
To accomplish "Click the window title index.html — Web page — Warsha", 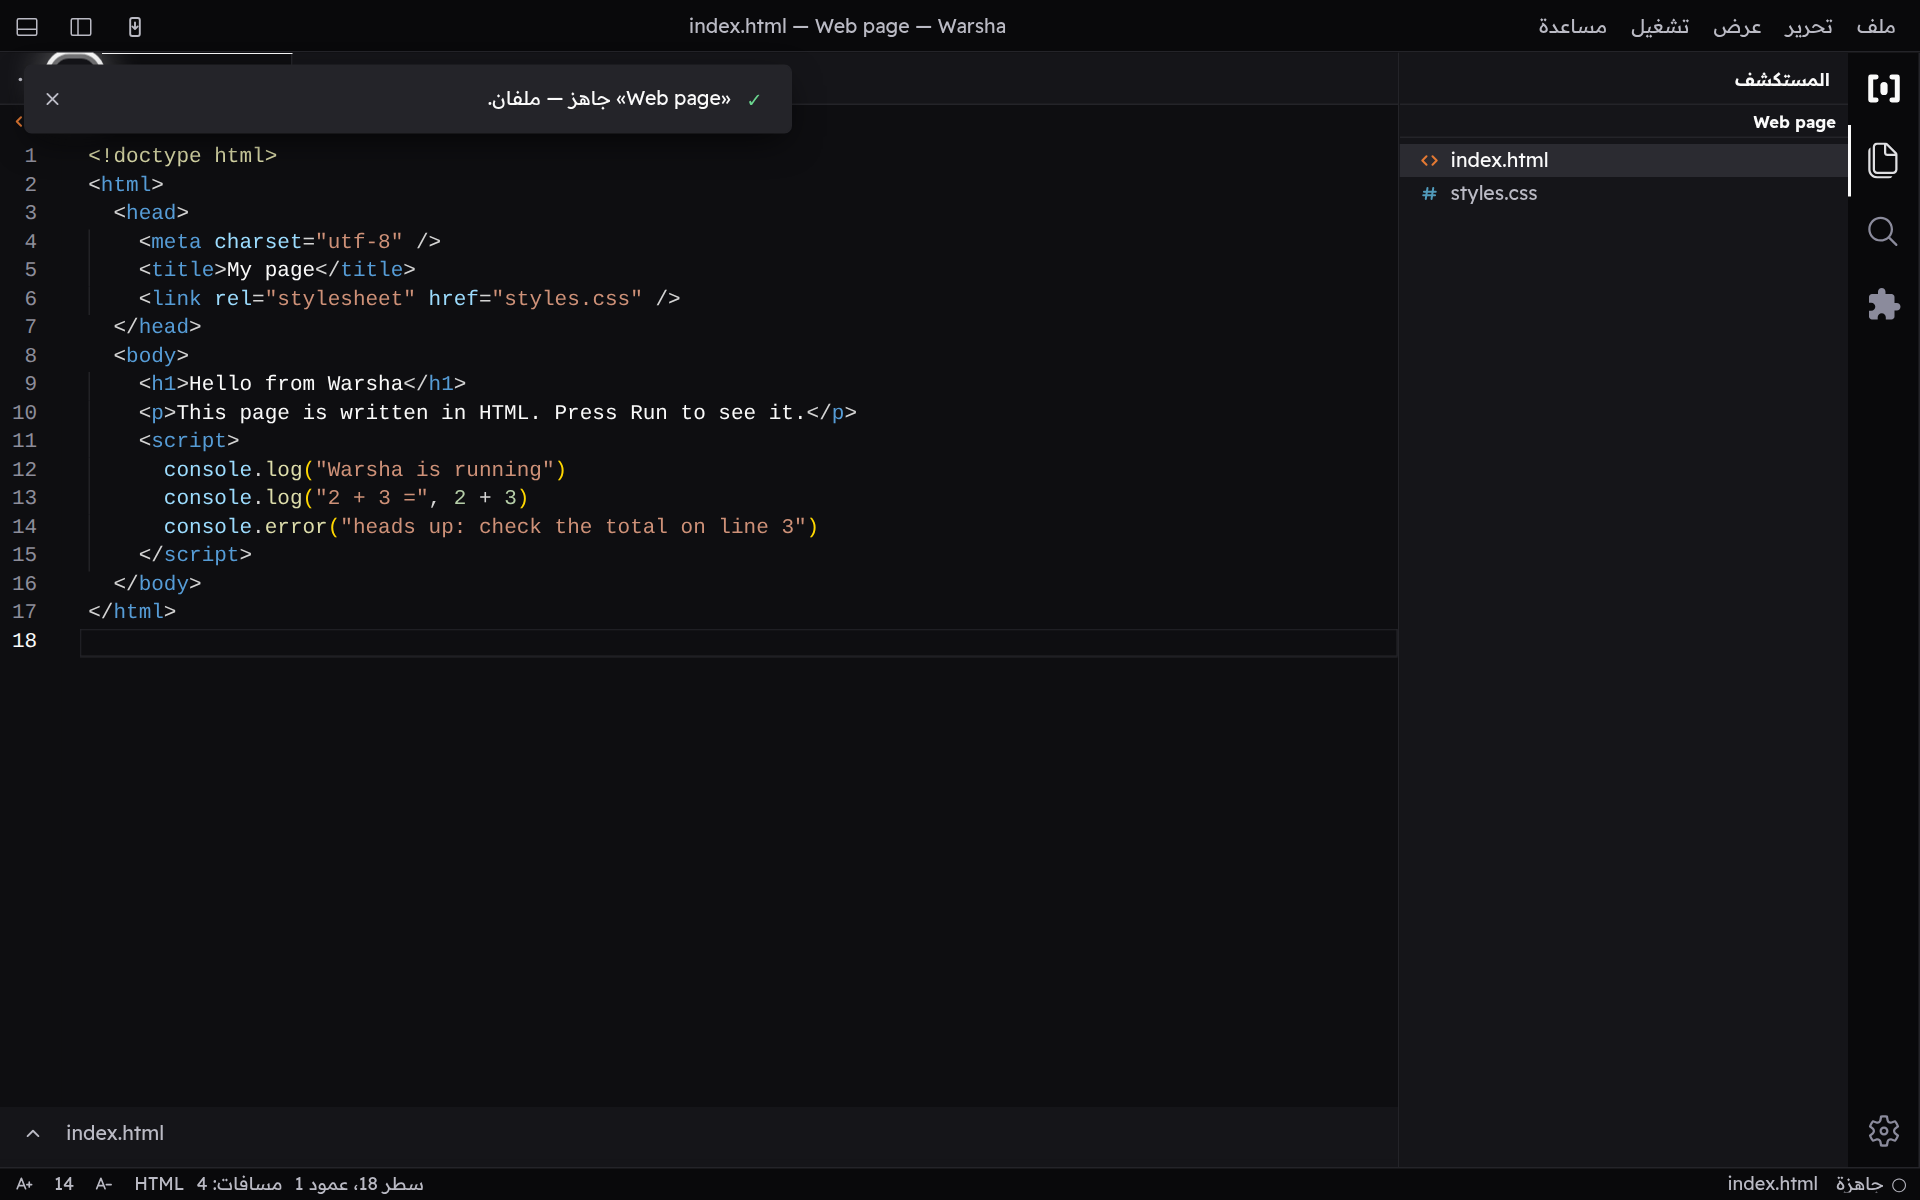I will click(847, 27).
